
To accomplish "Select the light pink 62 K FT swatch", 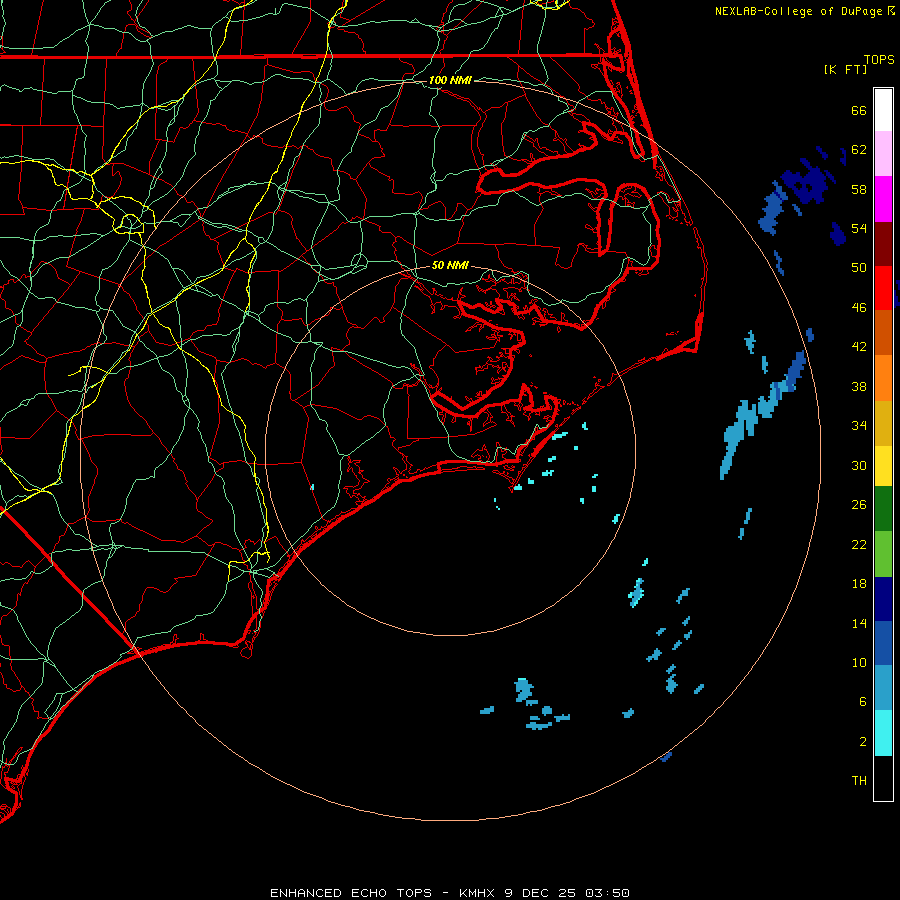I will pyautogui.click(x=883, y=154).
